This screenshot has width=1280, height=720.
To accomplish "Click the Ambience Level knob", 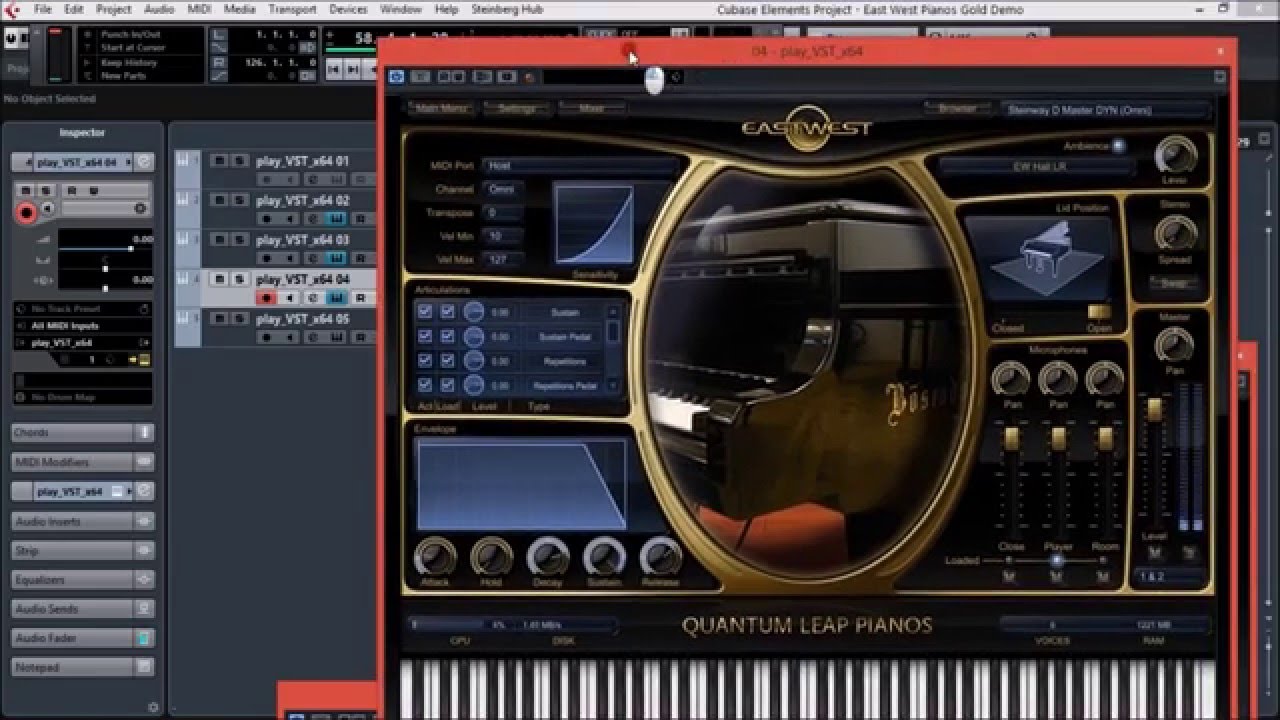I will 1175,156.
